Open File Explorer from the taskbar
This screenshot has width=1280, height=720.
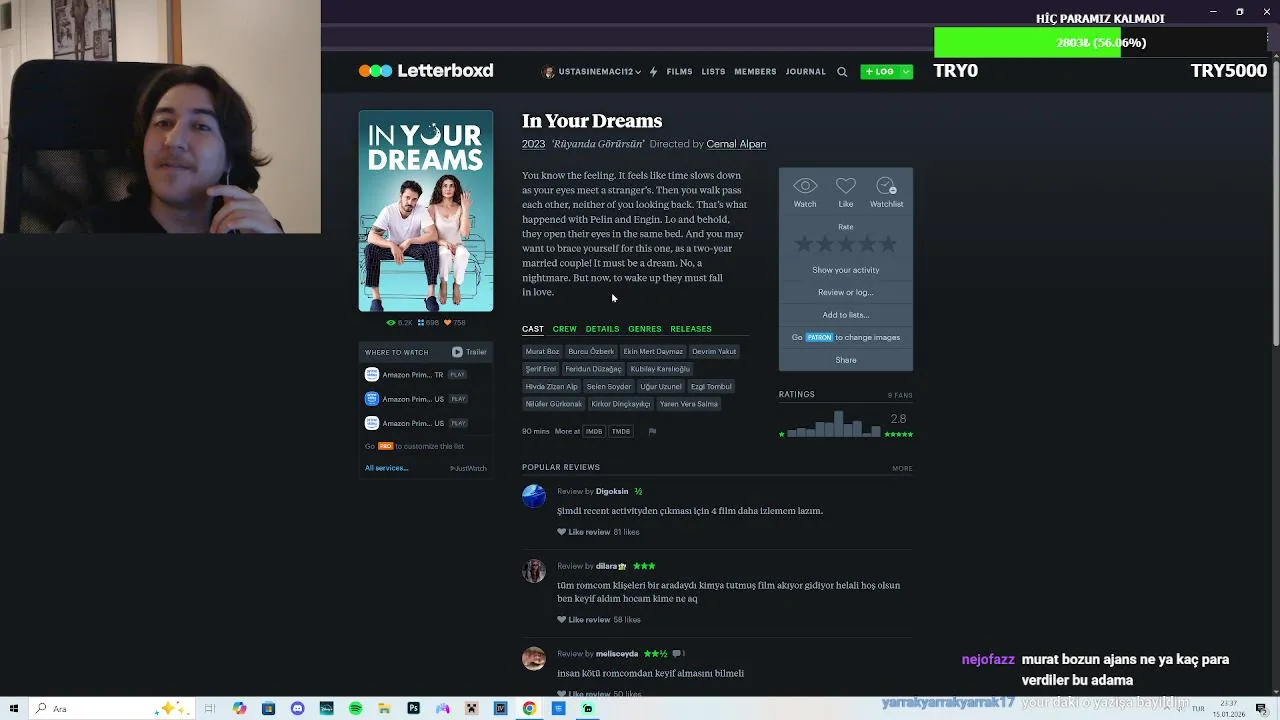click(x=384, y=708)
